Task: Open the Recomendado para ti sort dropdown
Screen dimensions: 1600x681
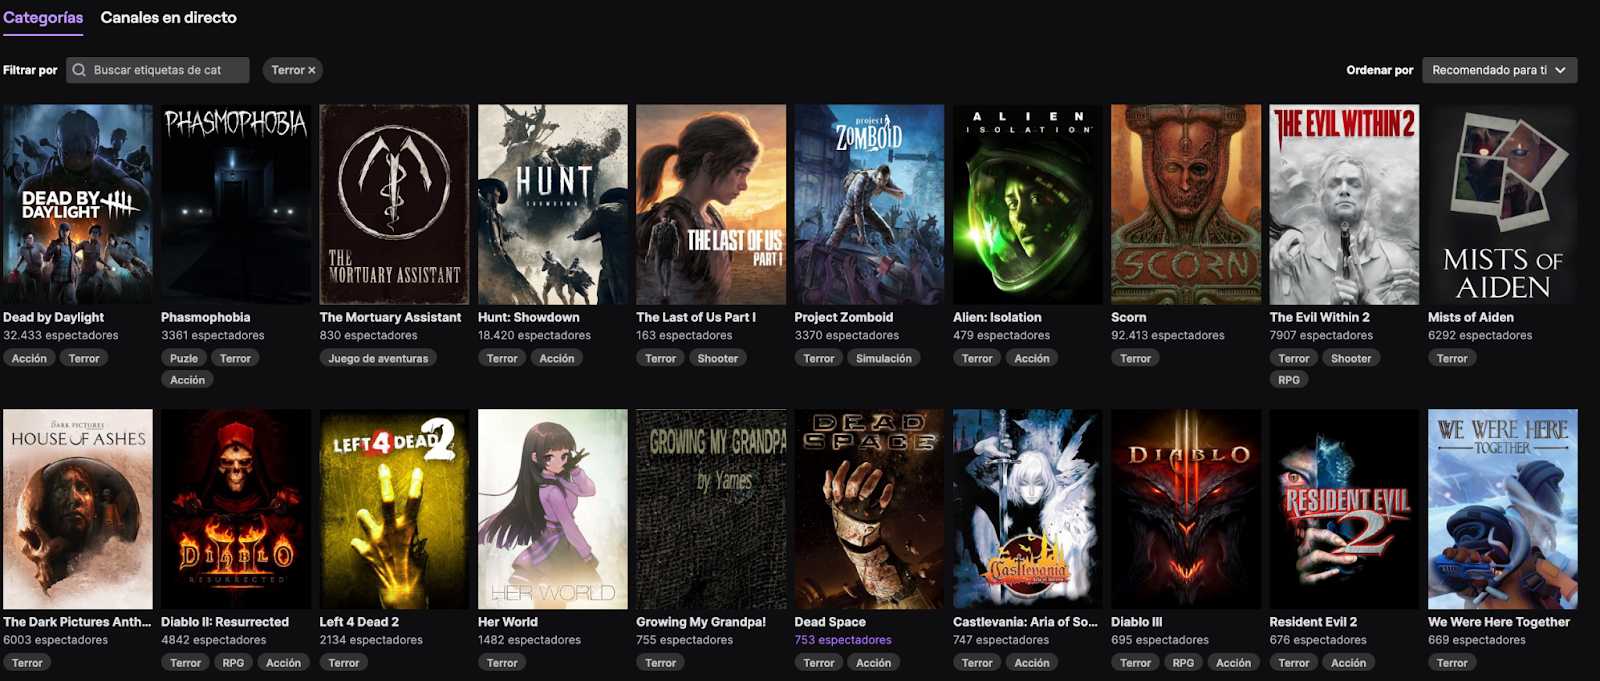Action: 1500,70
